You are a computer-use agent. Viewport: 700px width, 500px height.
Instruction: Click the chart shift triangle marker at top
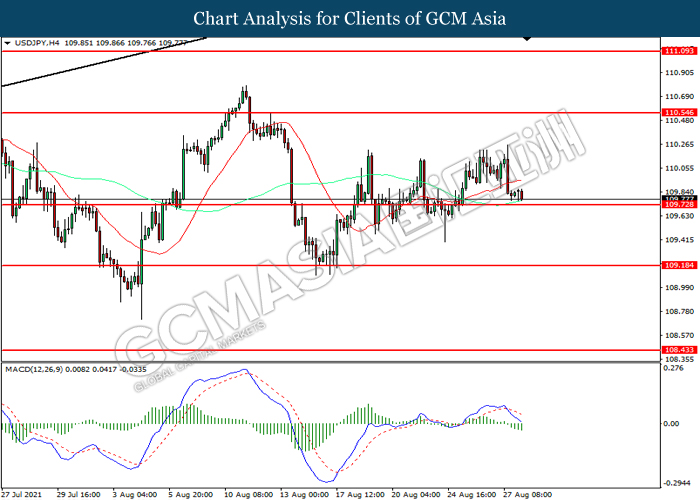(527, 39)
